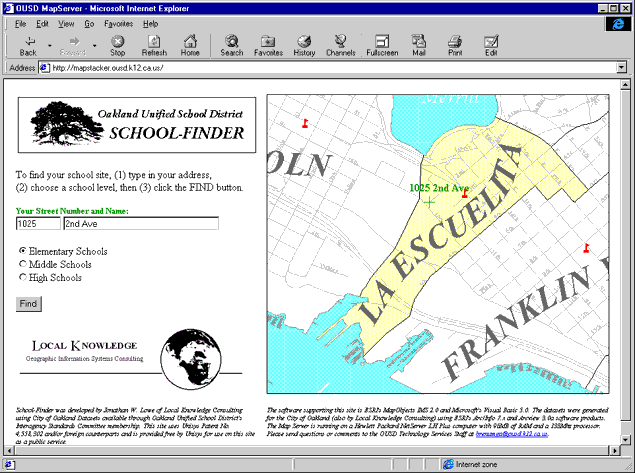Click the horizontal scrollbar left arrow
Viewport: 635px width, 473px height.
[x=9, y=450]
